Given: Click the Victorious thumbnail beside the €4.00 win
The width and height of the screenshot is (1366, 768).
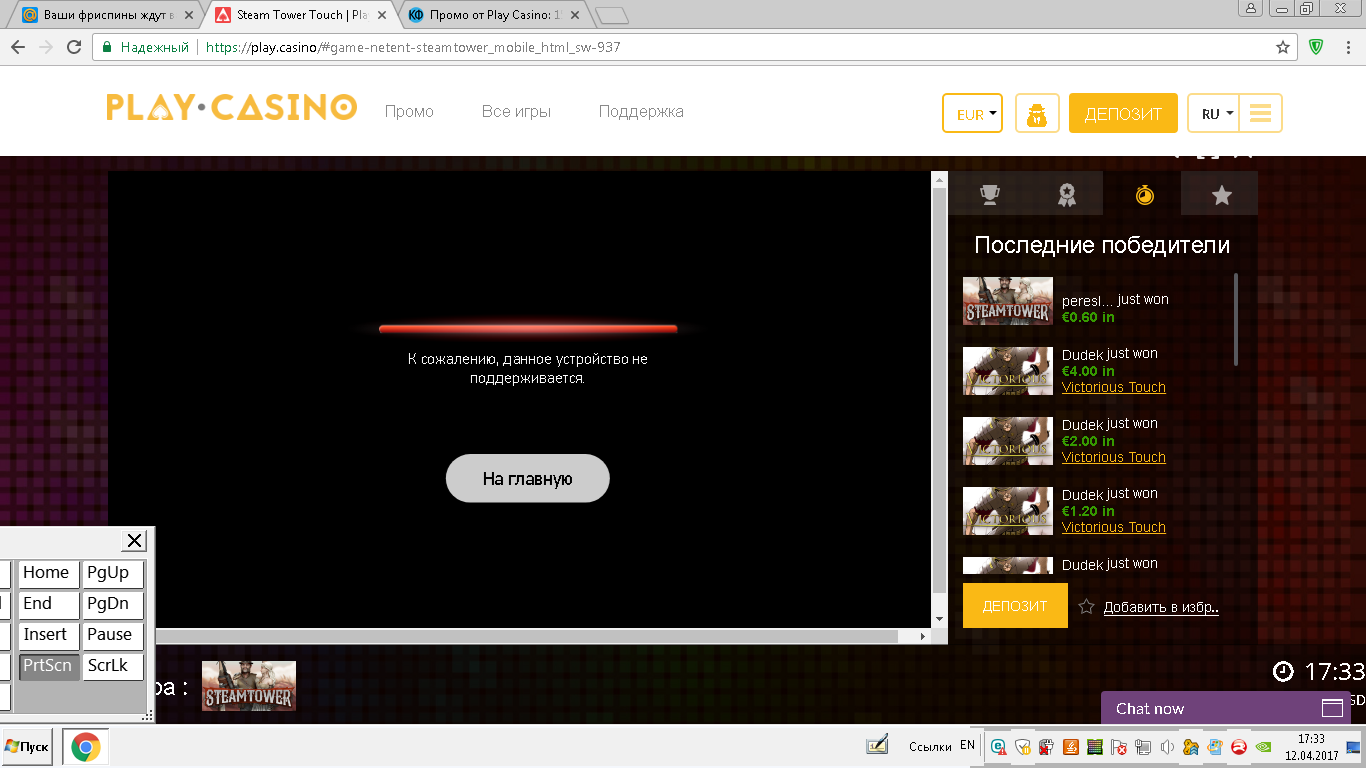Looking at the screenshot, I should (x=1008, y=371).
